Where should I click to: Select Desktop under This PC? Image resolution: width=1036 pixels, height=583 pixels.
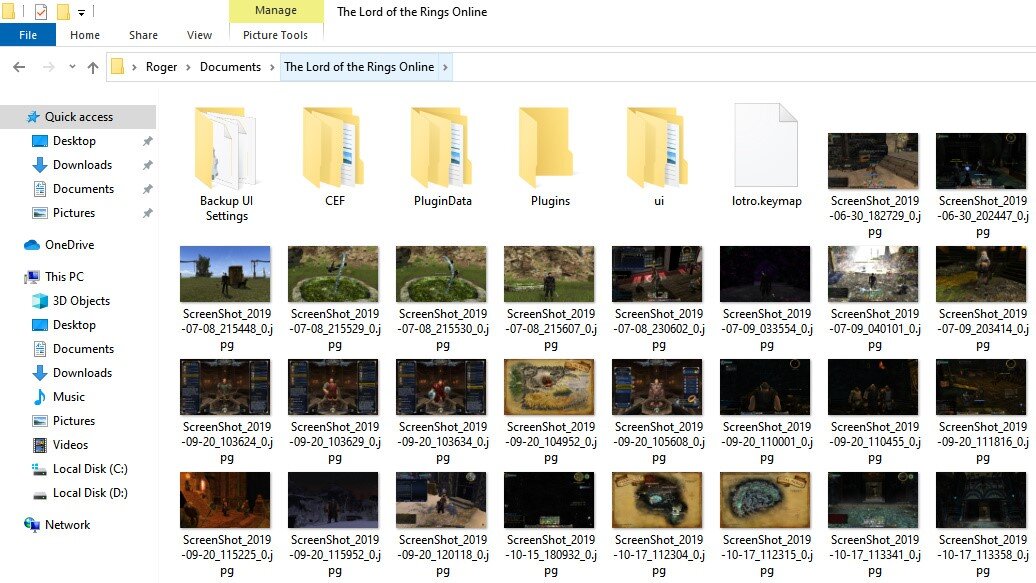click(x=74, y=325)
